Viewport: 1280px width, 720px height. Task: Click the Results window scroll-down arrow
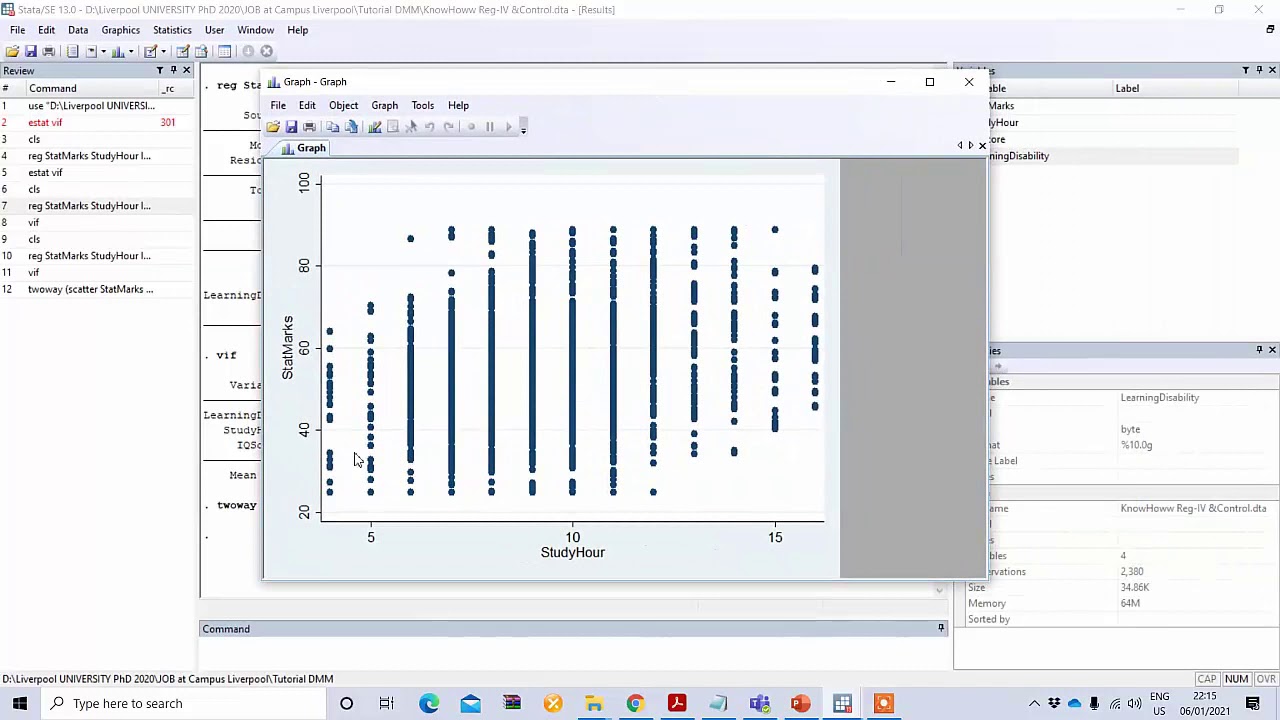[x=939, y=591]
